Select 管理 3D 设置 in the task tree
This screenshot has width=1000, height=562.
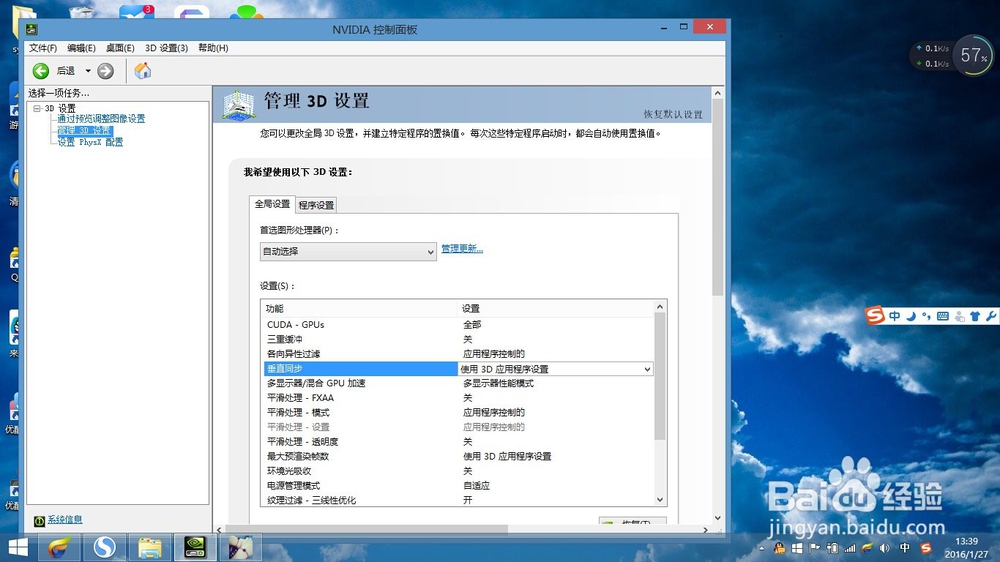tap(85, 130)
